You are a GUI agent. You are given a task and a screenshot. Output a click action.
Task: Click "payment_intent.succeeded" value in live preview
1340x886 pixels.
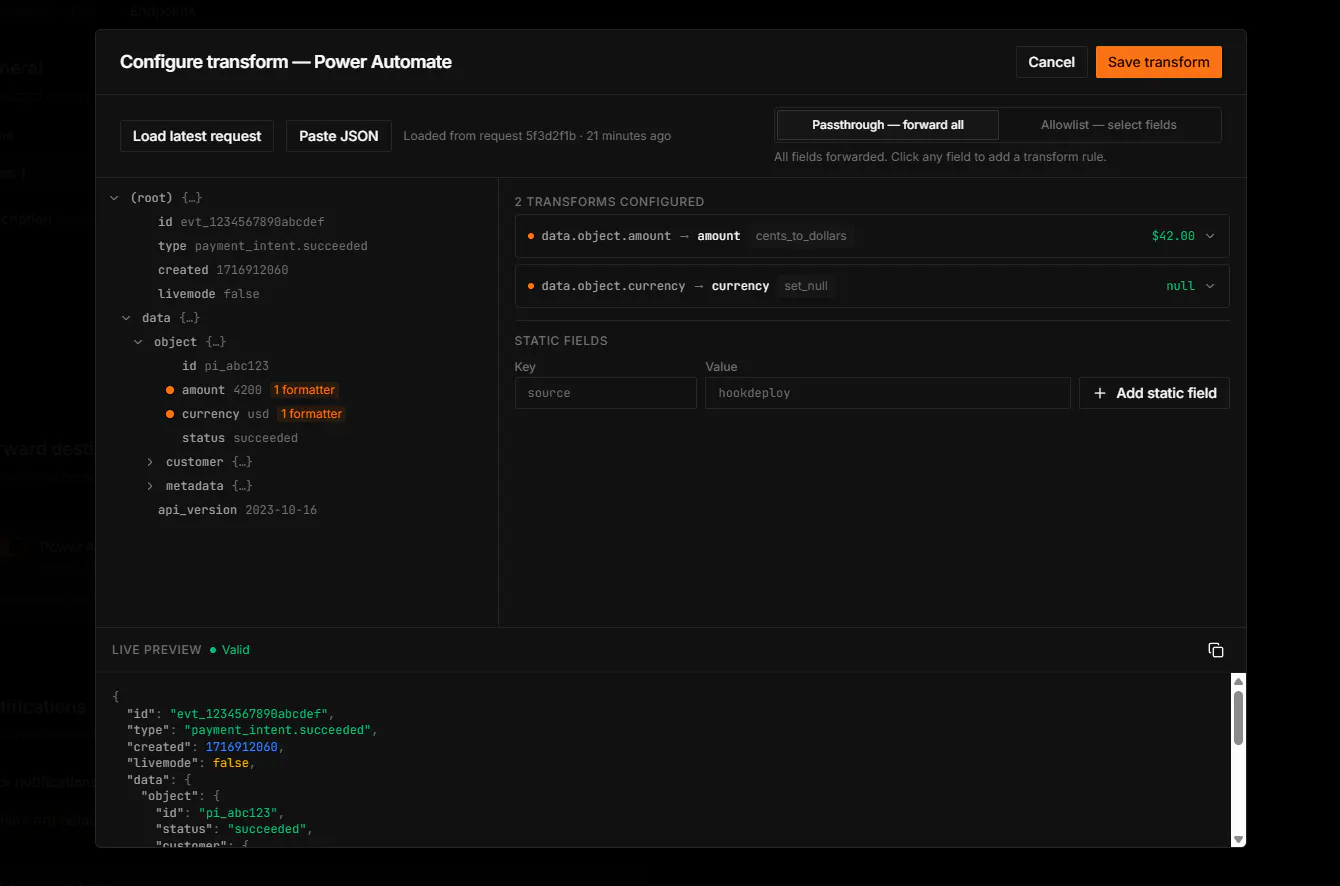(x=277, y=730)
